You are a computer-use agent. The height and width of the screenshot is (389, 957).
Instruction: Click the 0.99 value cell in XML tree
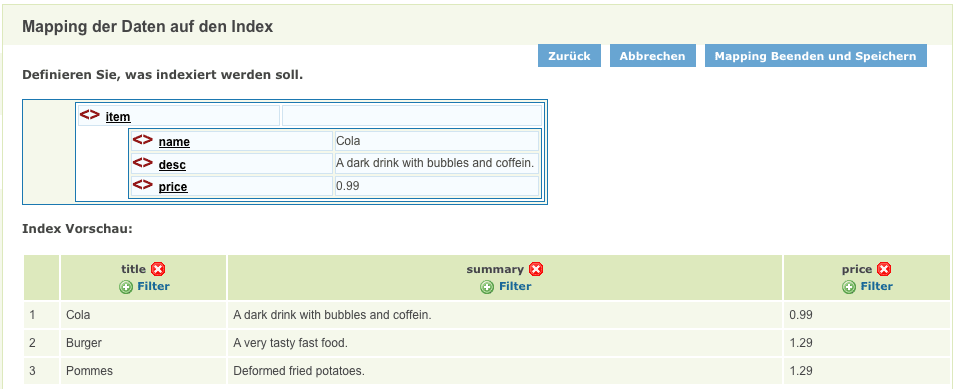tap(437, 186)
